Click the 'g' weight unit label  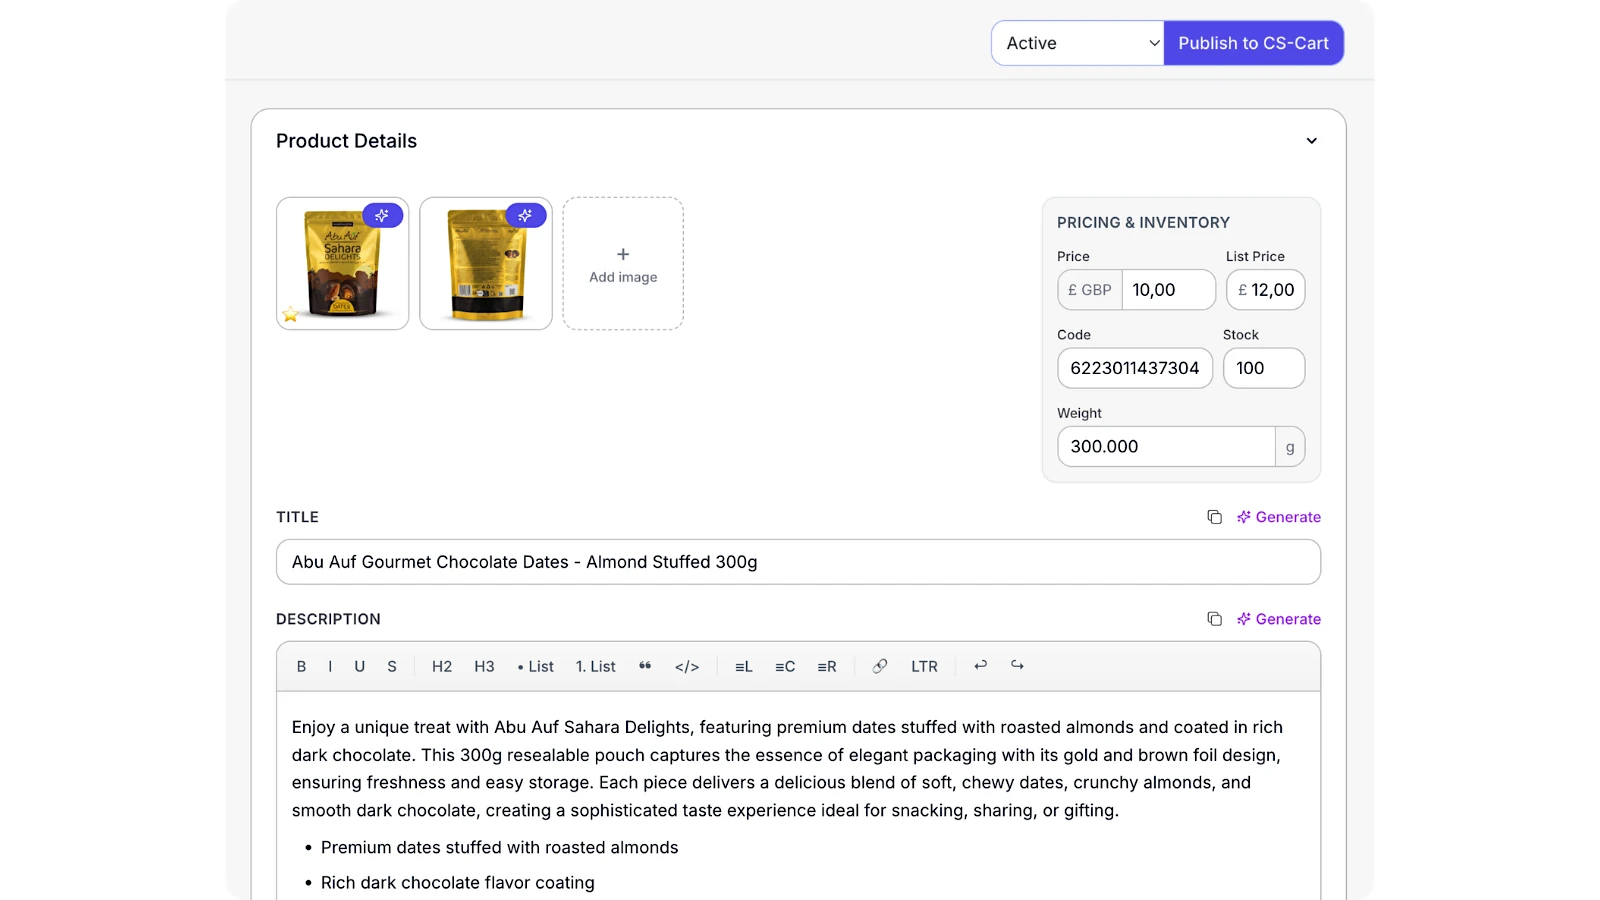pos(1290,447)
